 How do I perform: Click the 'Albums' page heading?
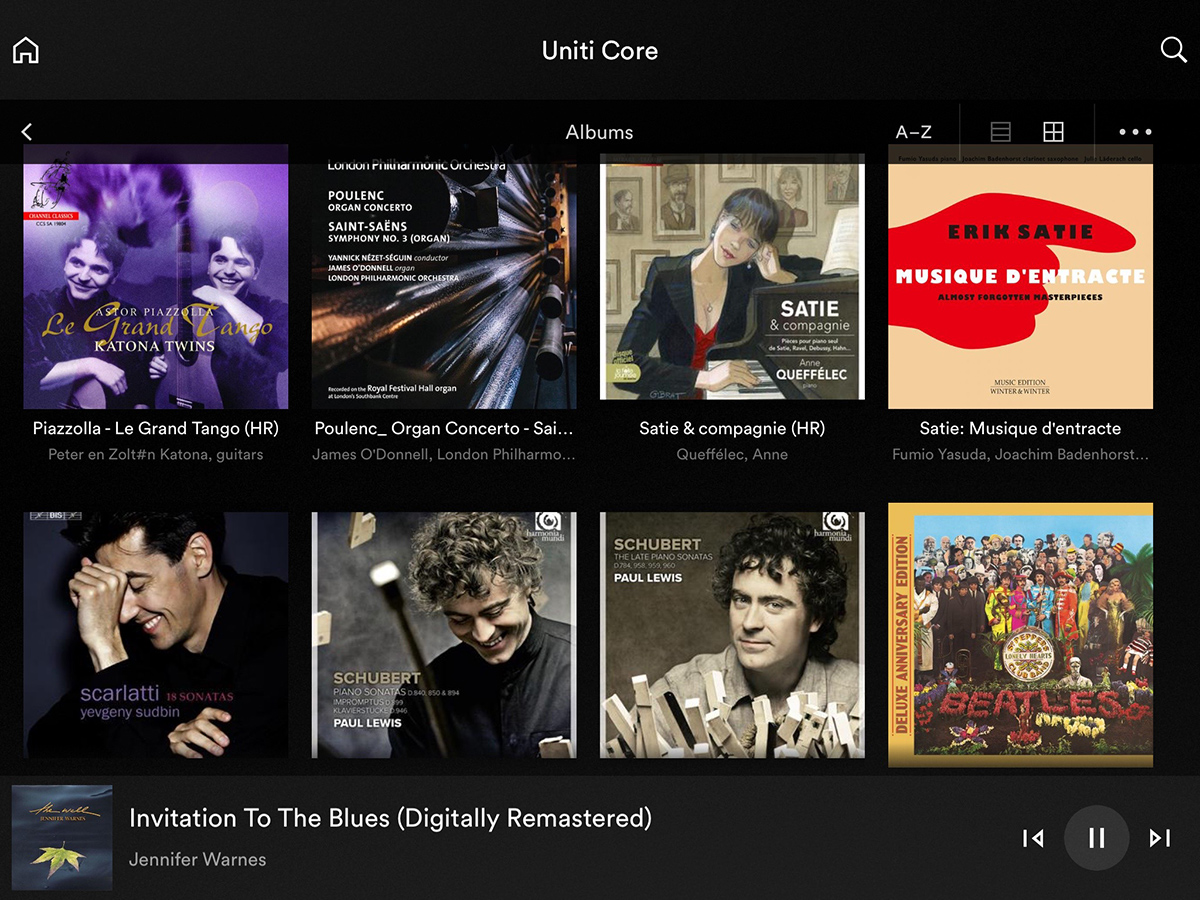(600, 132)
